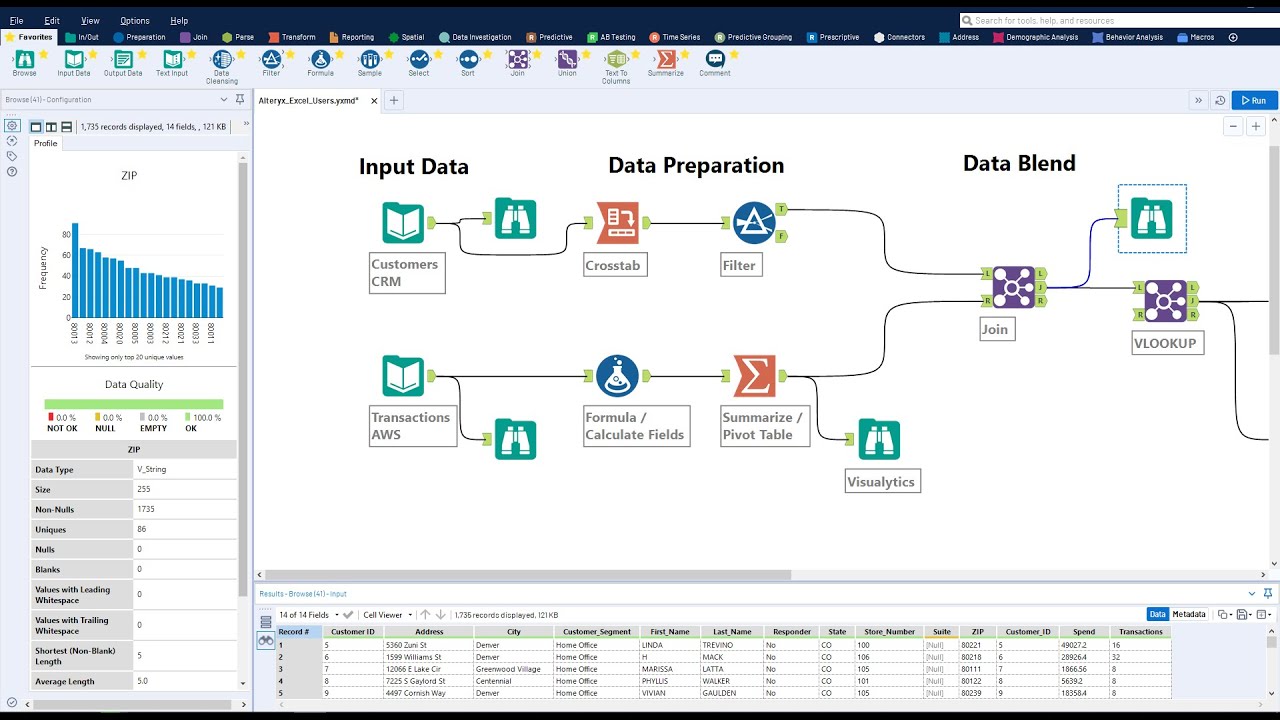Expand the 14 of 14 Fields selector

(x=337, y=613)
